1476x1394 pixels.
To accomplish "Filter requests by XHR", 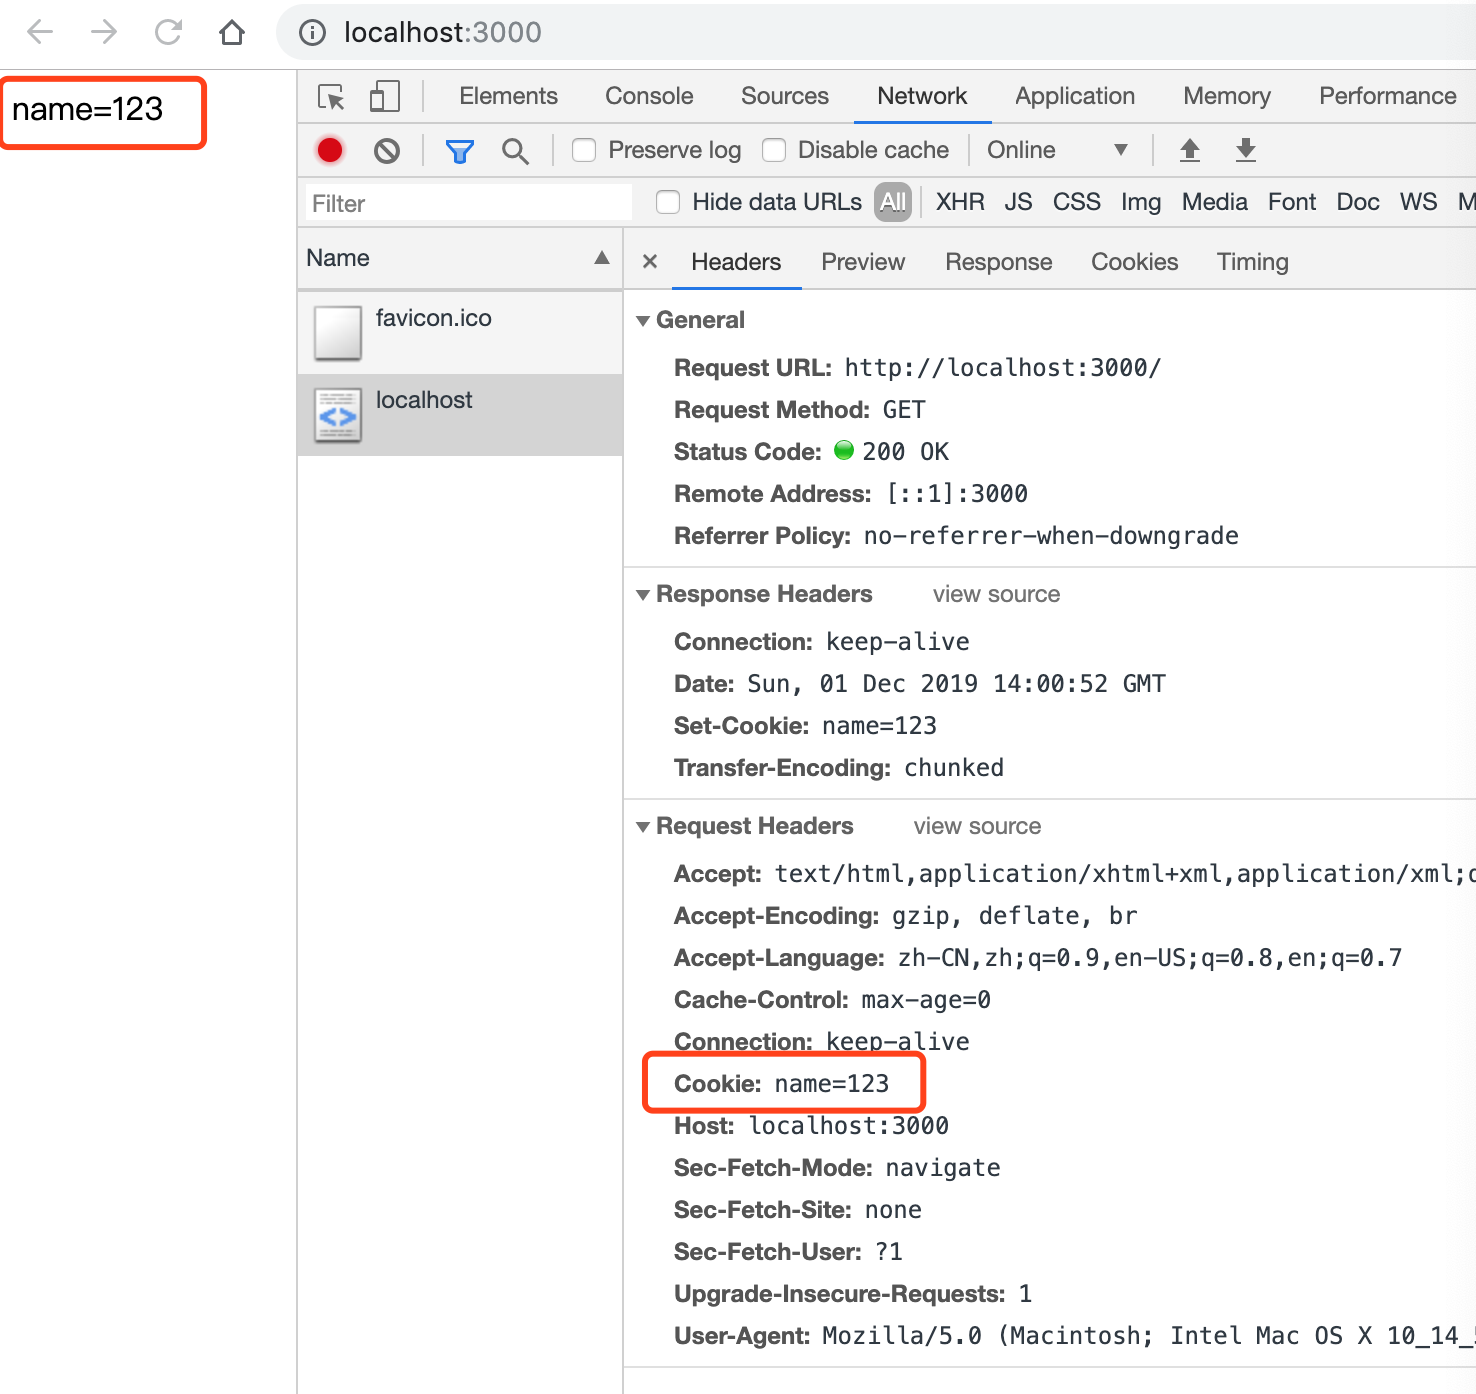I will [960, 202].
